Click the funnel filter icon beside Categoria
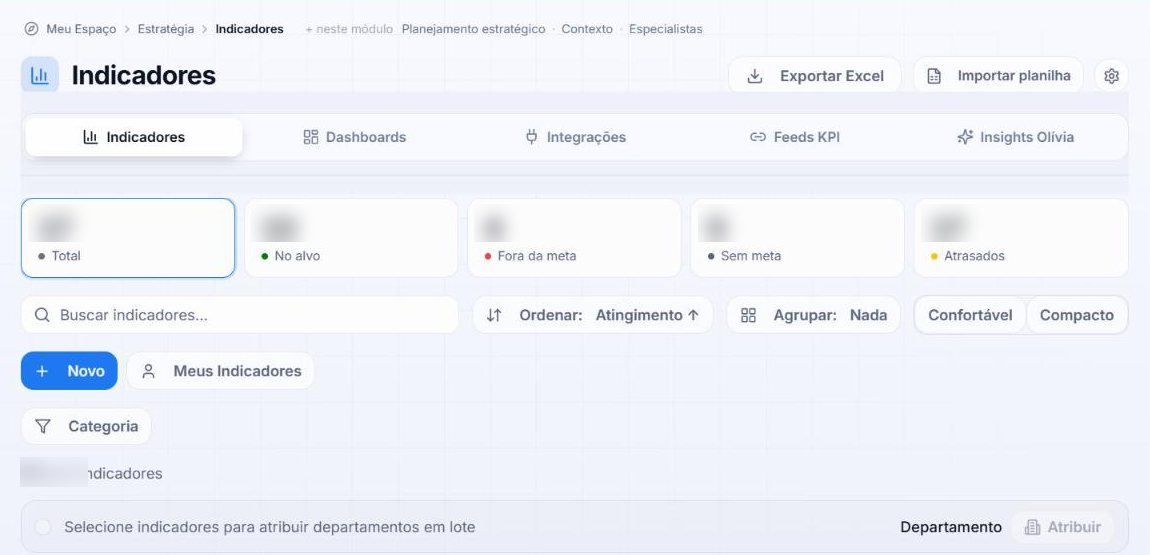 point(43,426)
